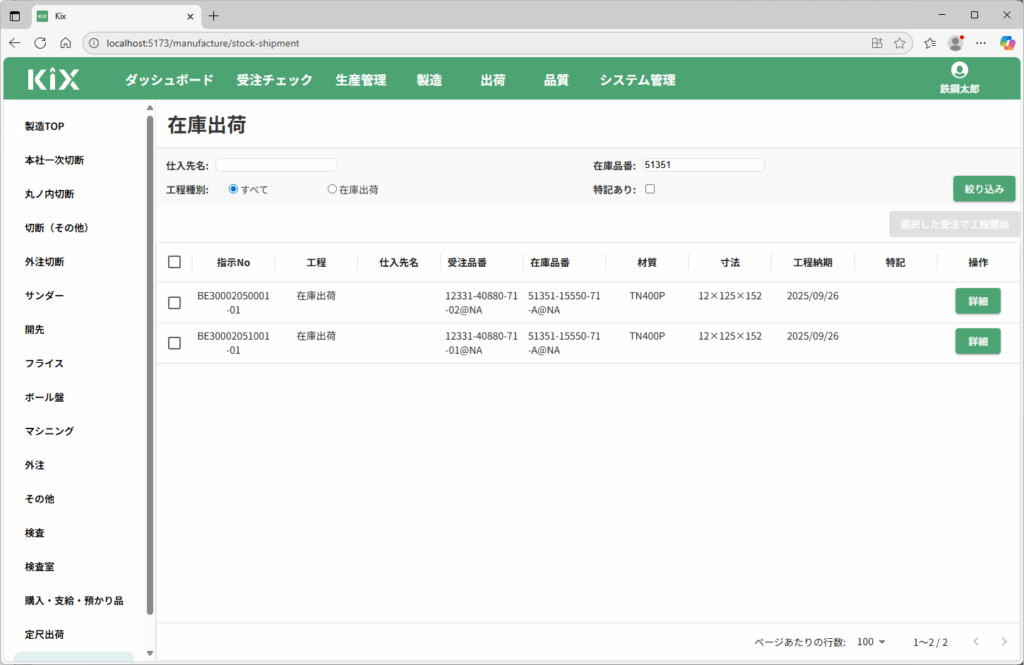Open the Copilot icon in browser toolbar
This screenshot has height=665, width=1024.
point(1007,43)
